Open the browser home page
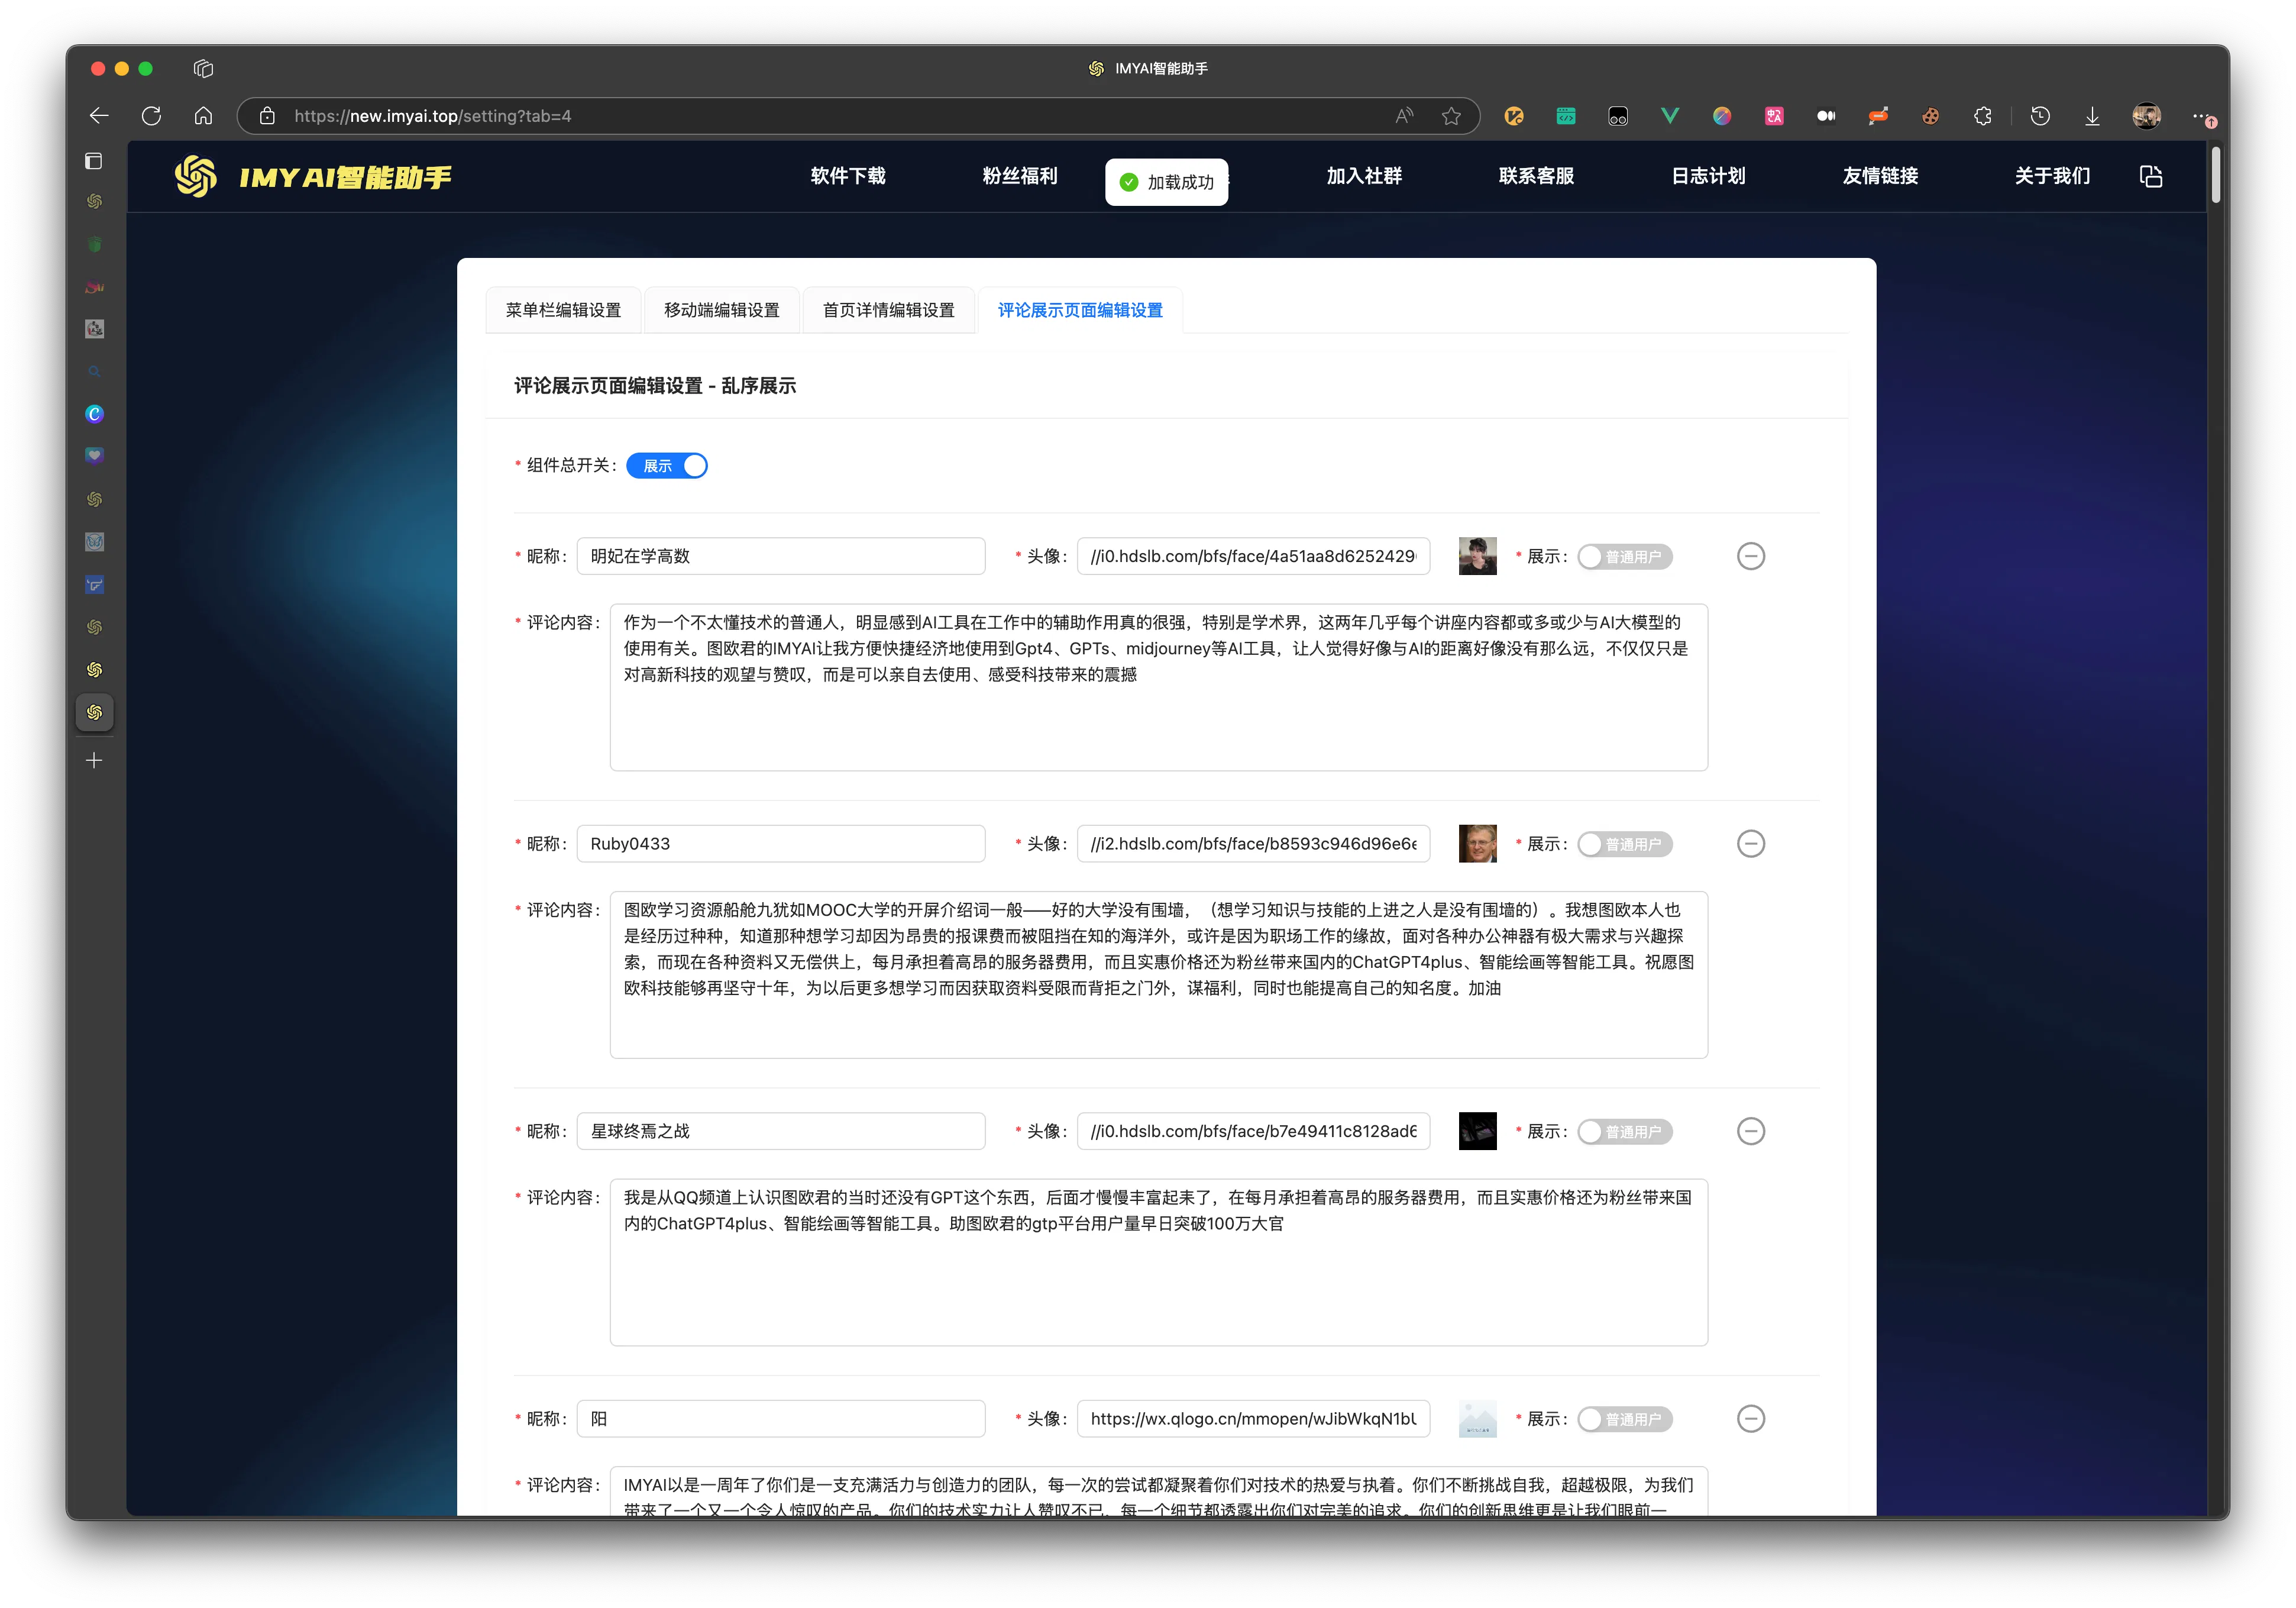 [x=203, y=116]
